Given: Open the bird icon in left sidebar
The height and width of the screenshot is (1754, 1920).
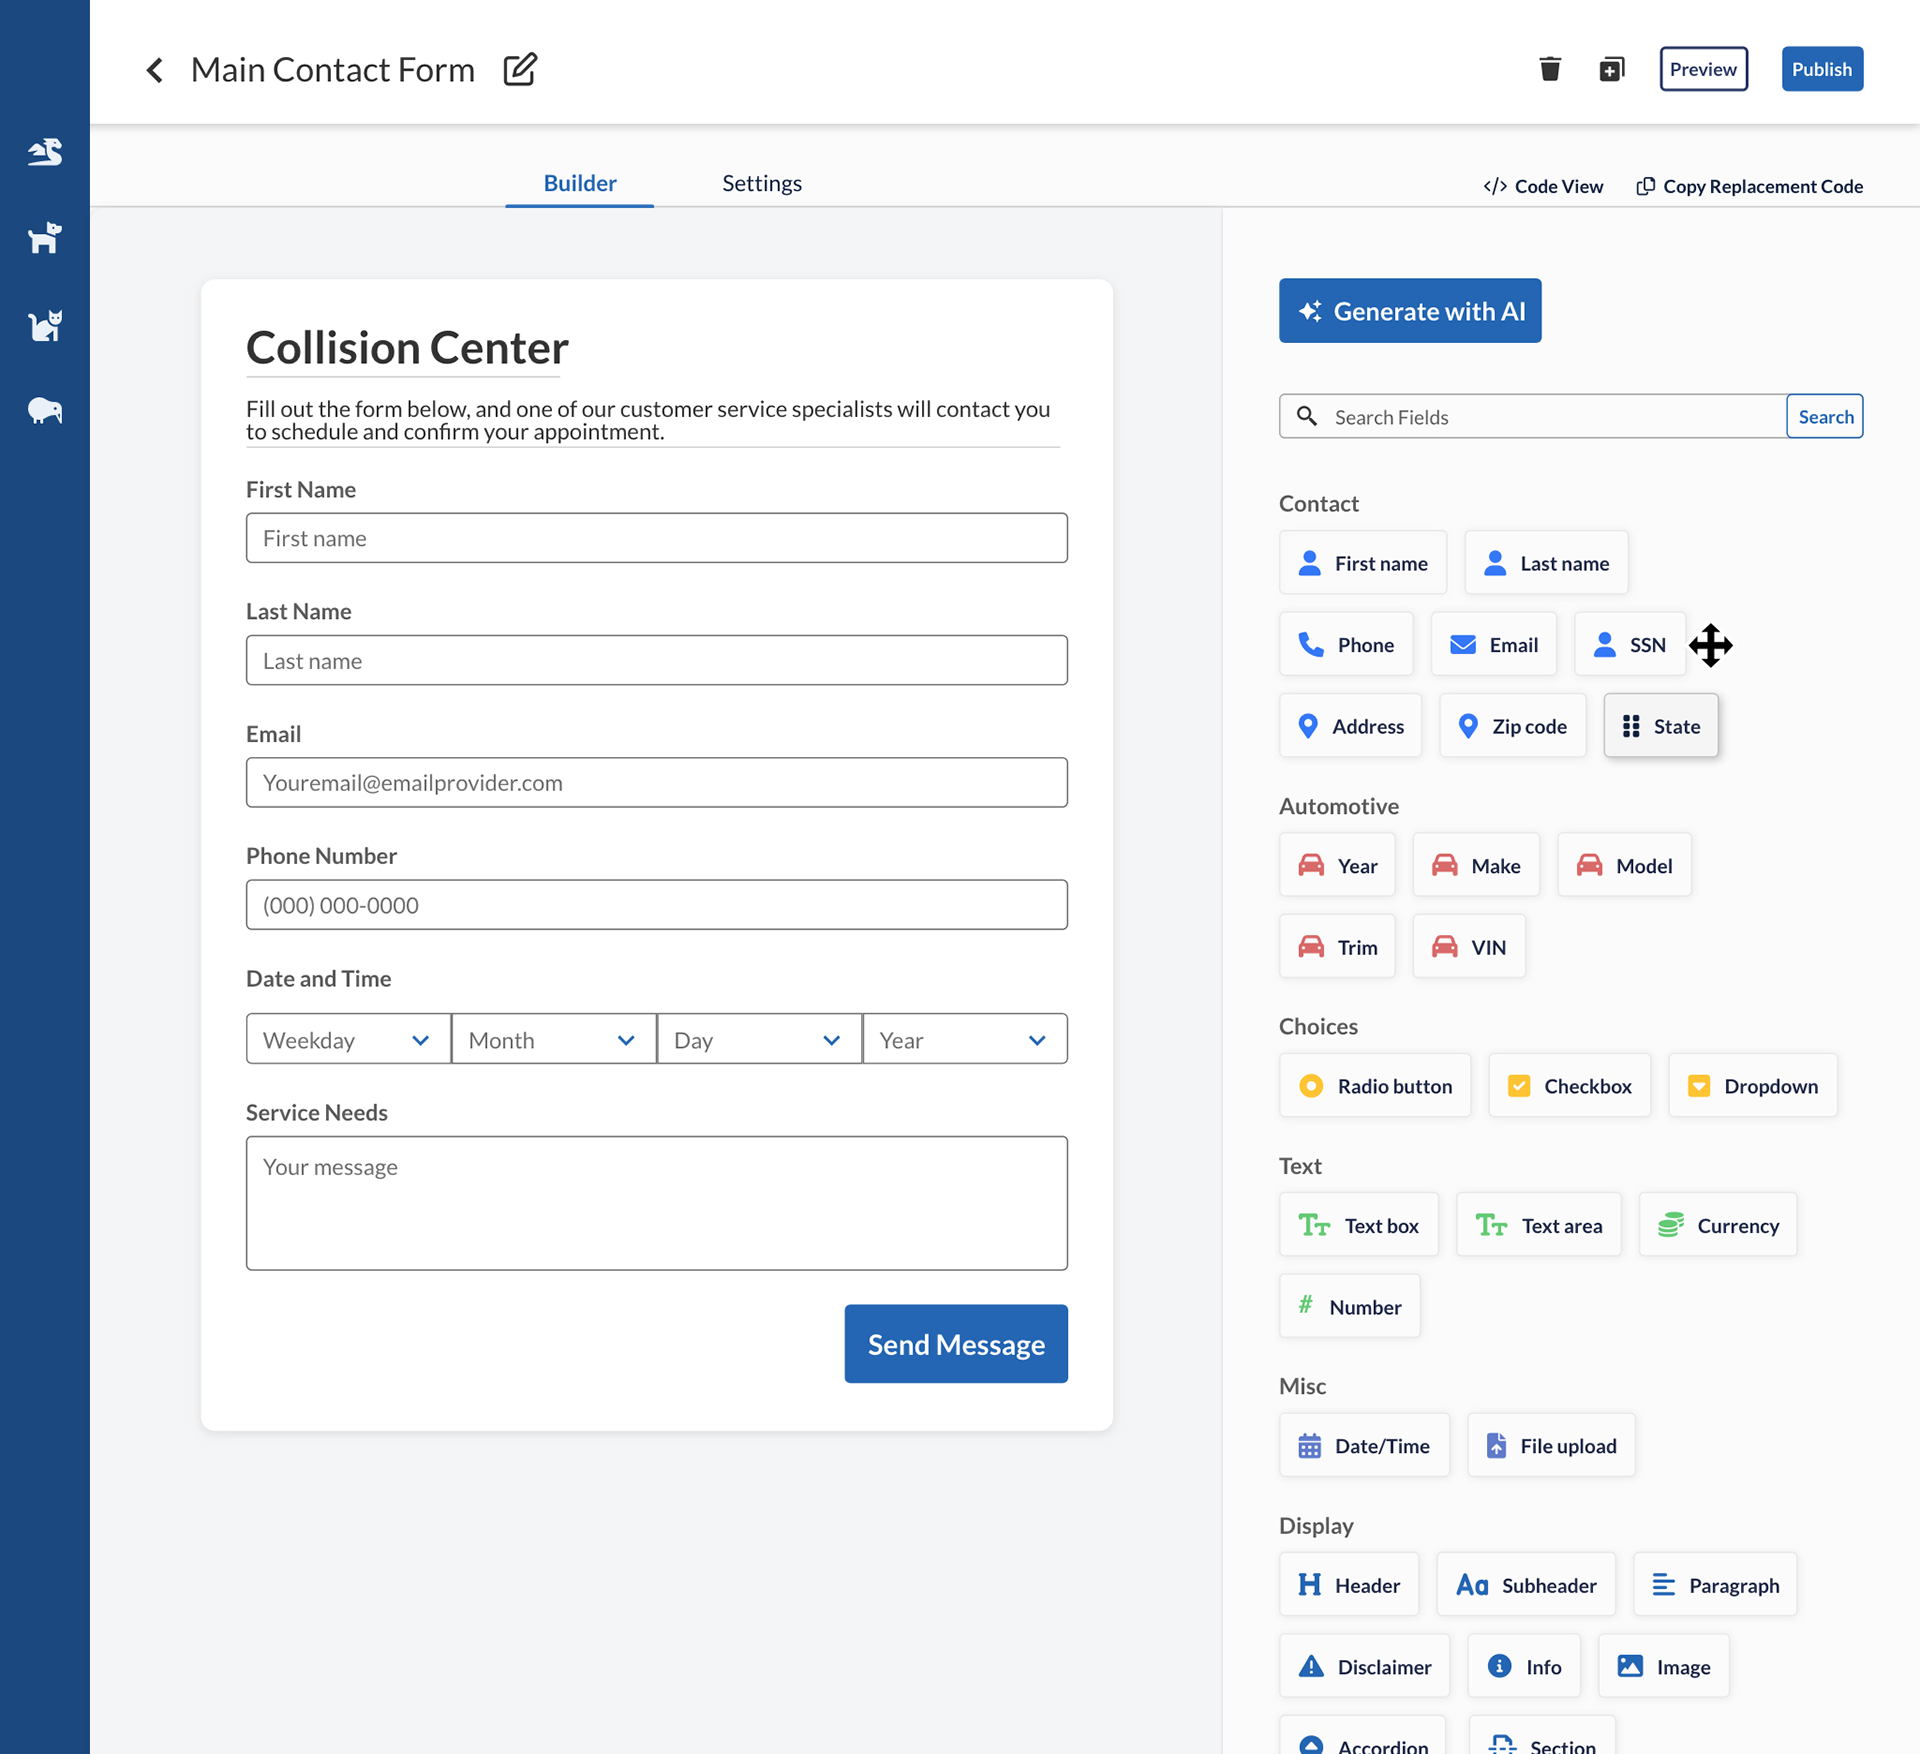Looking at the screenshot, I should coord(45,152).
